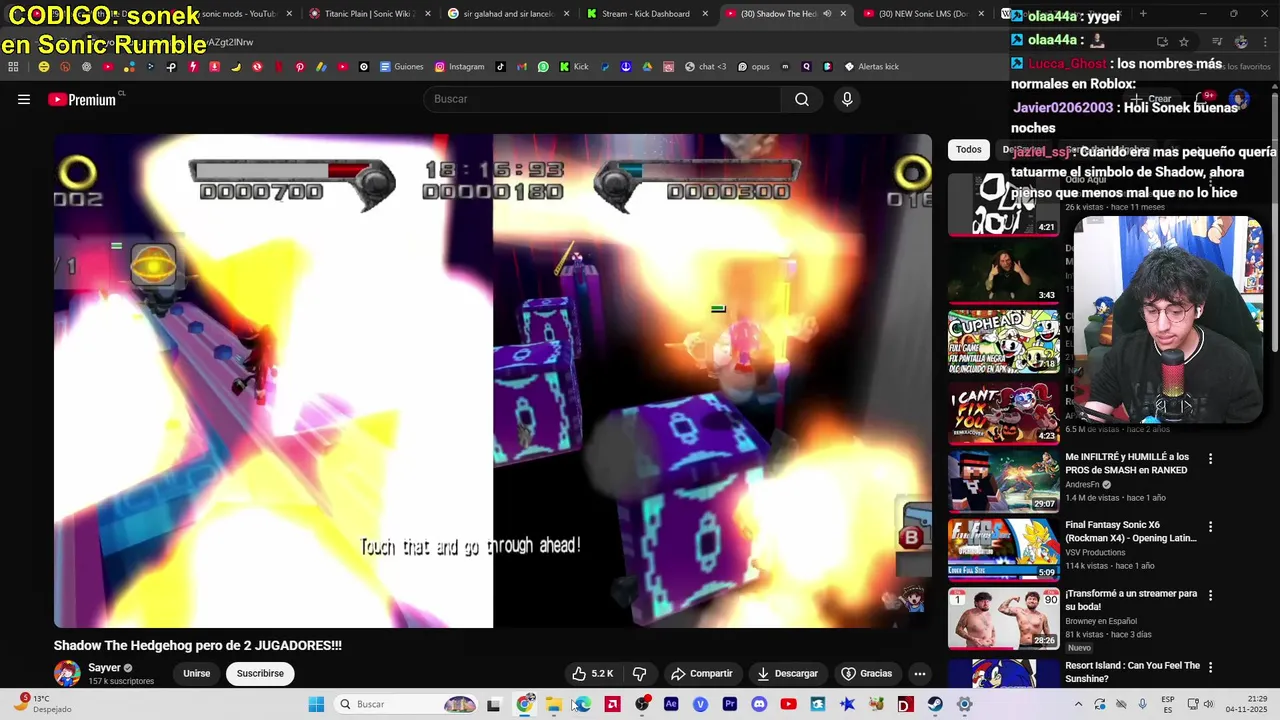Click the YouTube Premium logo
This screenshot has height=720, width=1280.
pyautogui.click(x=82, y=99)
